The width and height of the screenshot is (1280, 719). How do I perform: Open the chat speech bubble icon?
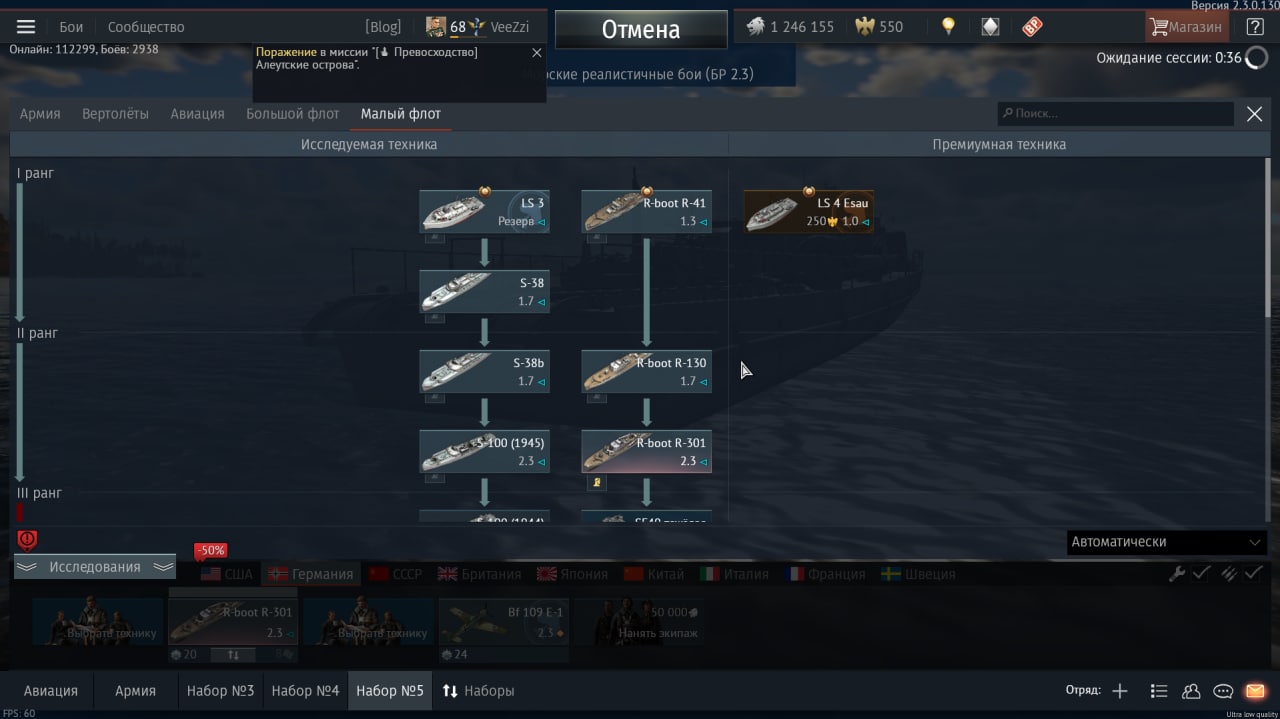1223,691
